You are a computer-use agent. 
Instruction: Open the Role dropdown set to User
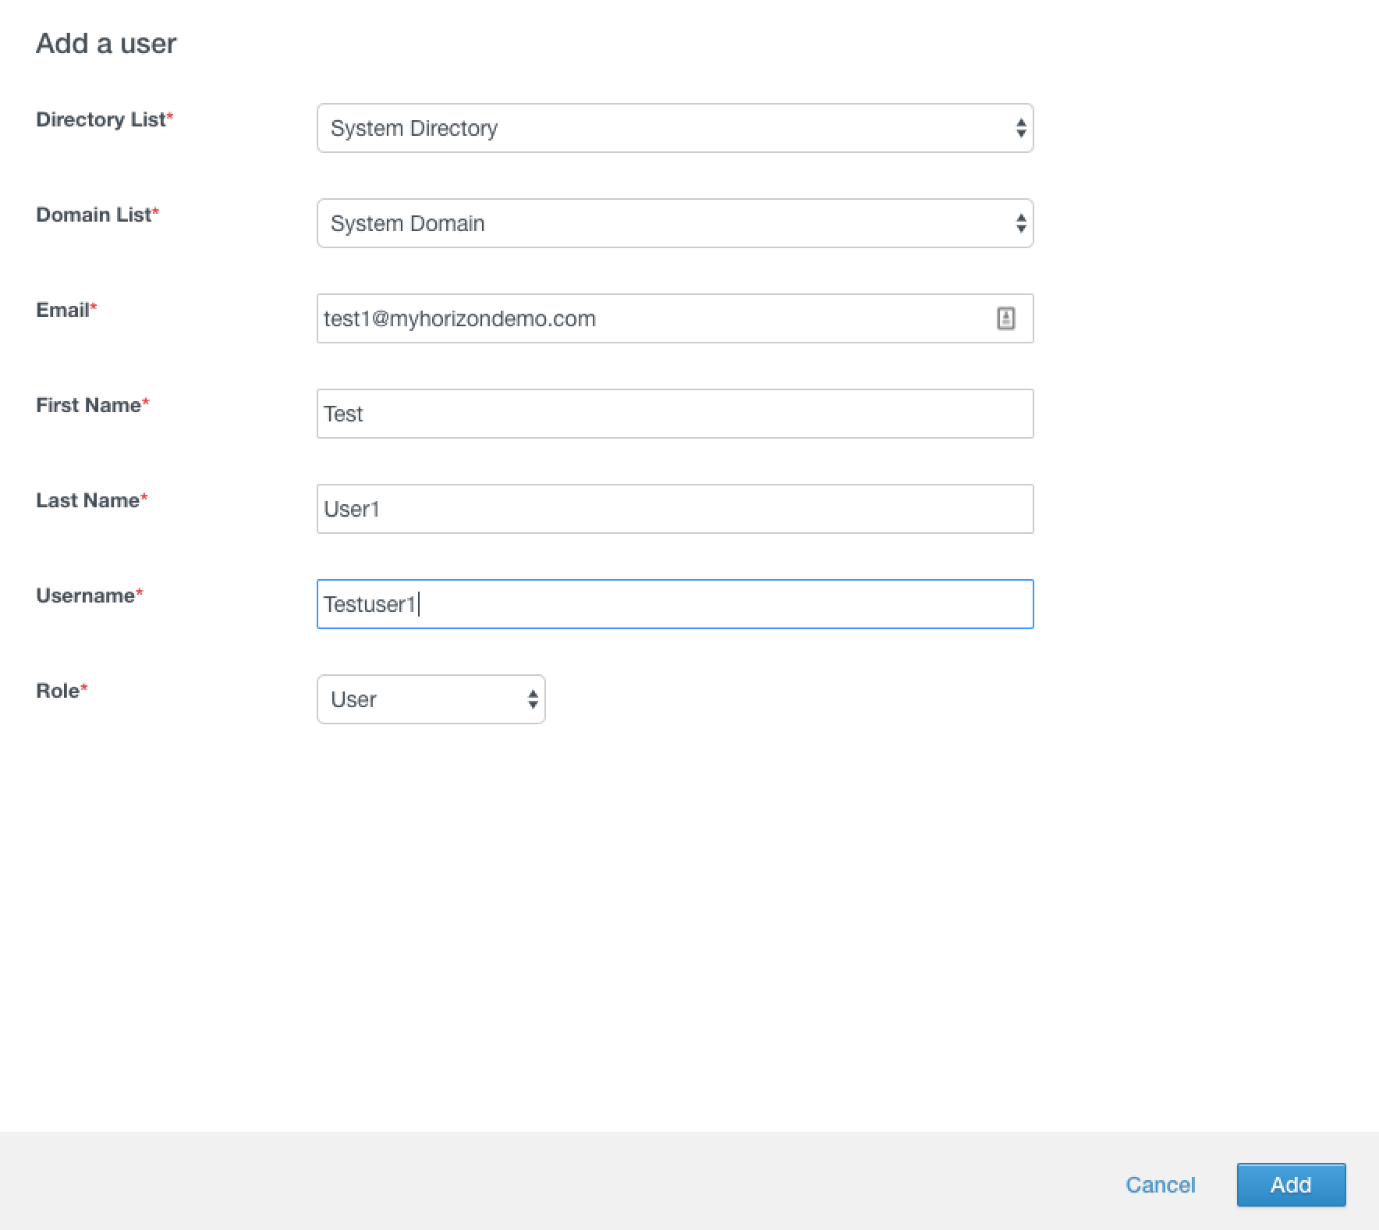pos(430,699)
